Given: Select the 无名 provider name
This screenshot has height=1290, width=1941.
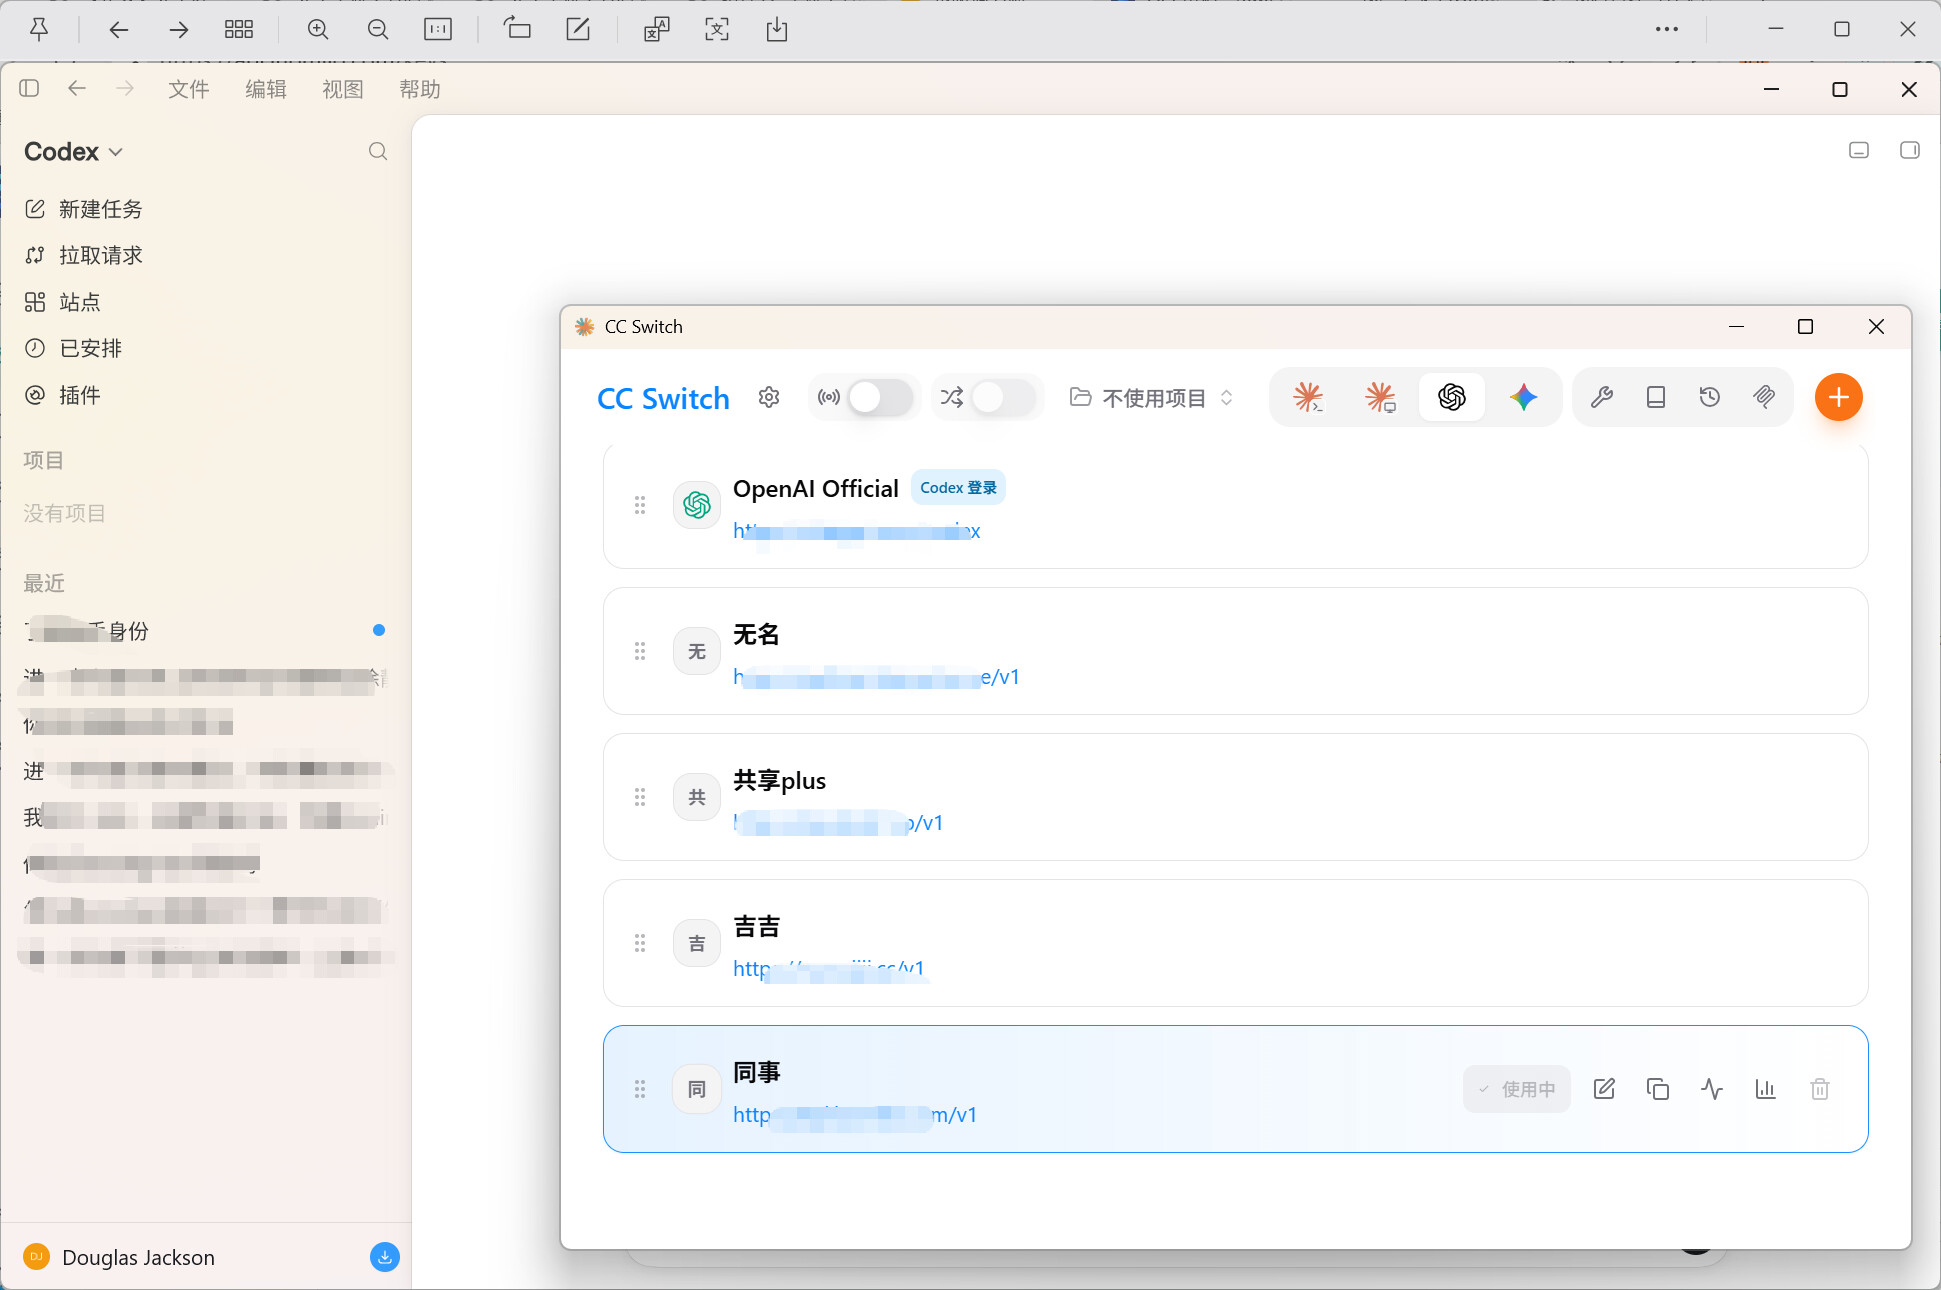Looking at the screenshot, I should coord(756,635).
